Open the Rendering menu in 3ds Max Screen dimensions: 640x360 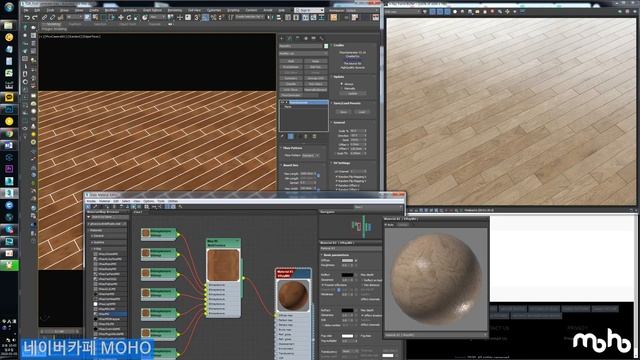tap(175, 10)
